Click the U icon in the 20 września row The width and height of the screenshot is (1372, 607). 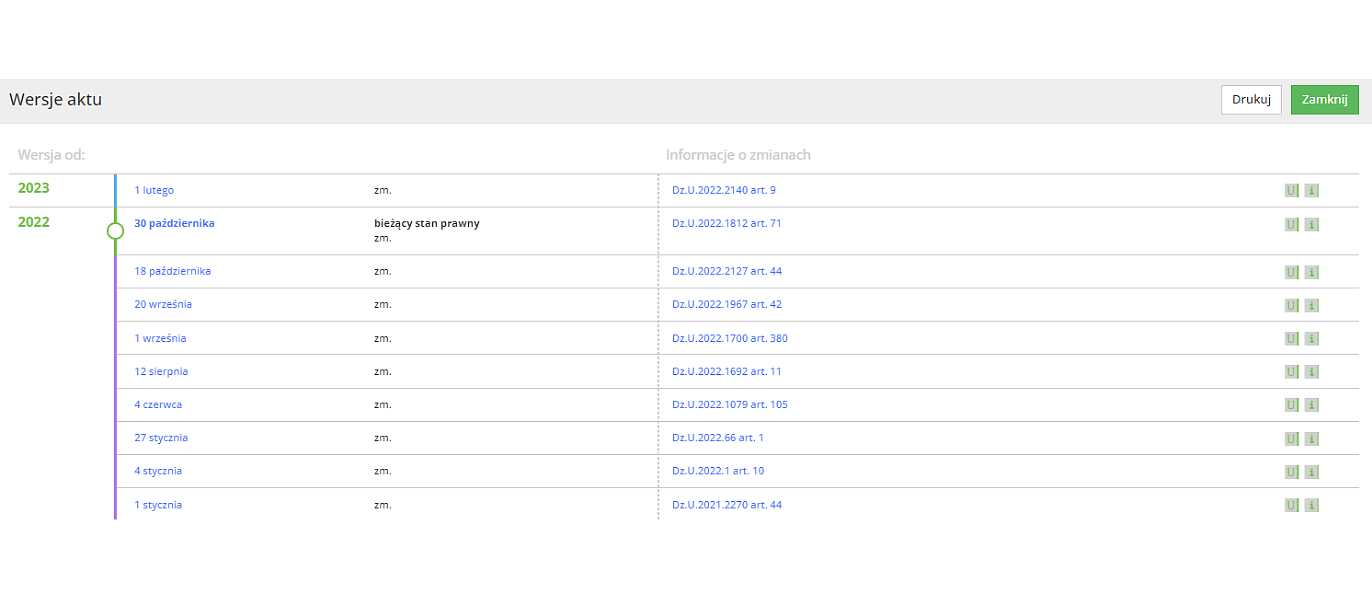(x=1291, y=305)
